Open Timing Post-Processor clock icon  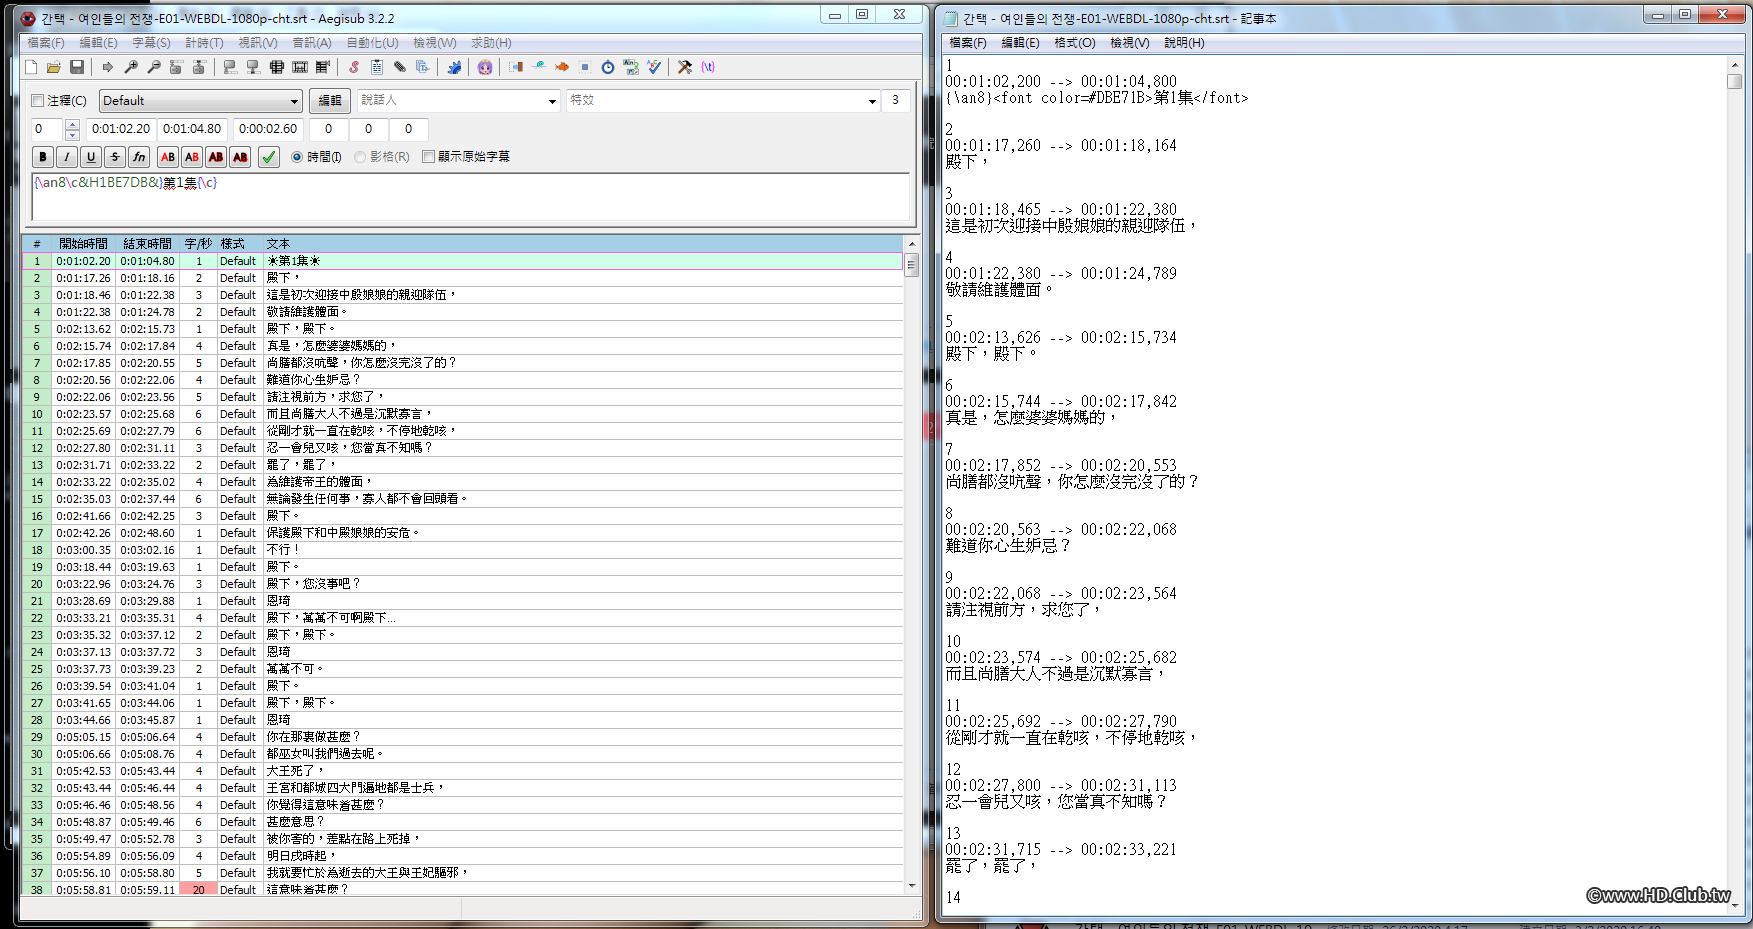coord(608,67)
